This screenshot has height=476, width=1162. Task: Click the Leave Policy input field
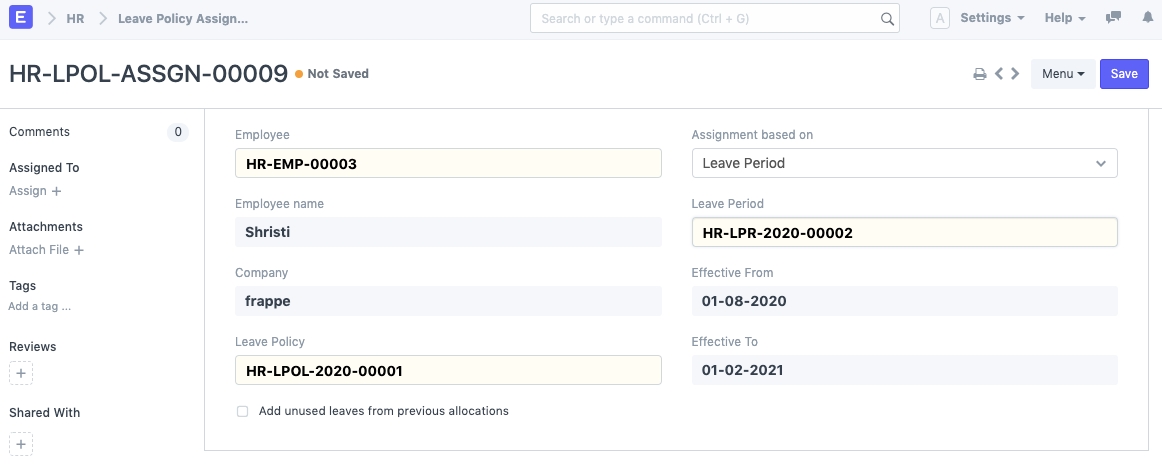448,370
